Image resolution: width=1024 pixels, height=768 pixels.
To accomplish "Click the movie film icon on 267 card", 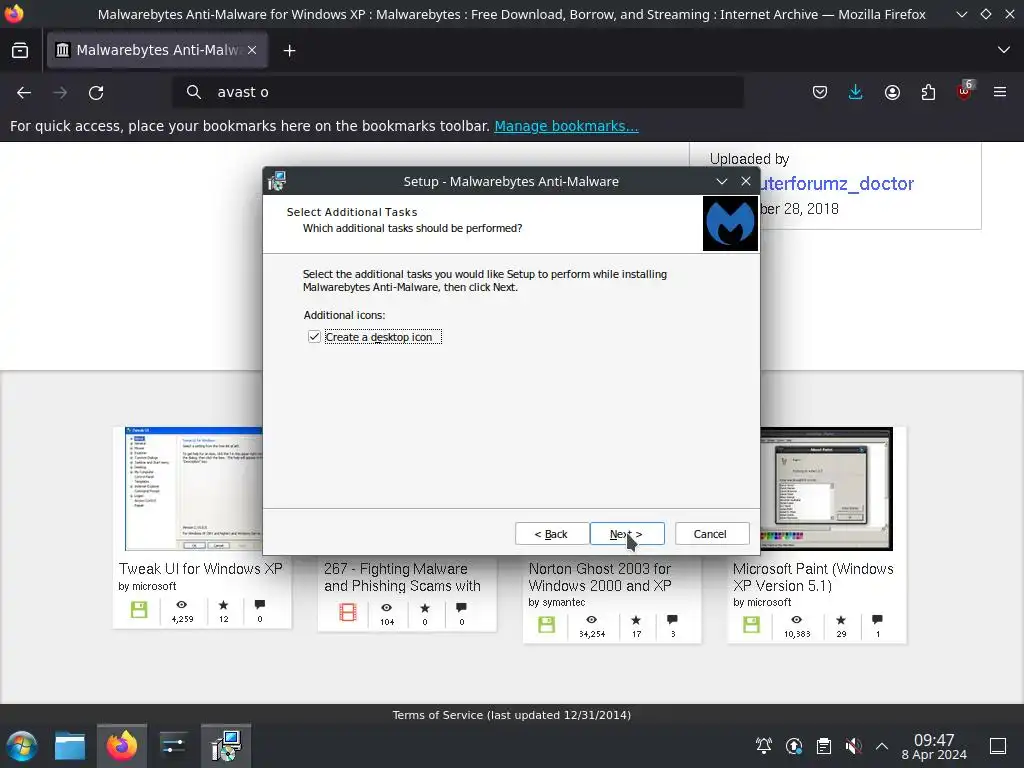I will click(x=347, y=612).
